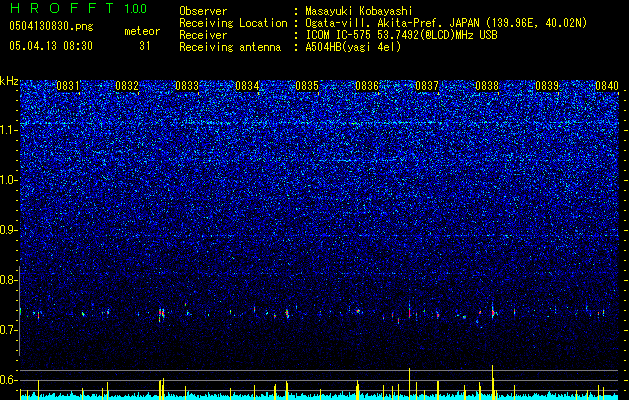Select the 0831 time marker
629x400 pixels.
click(68, 86)
